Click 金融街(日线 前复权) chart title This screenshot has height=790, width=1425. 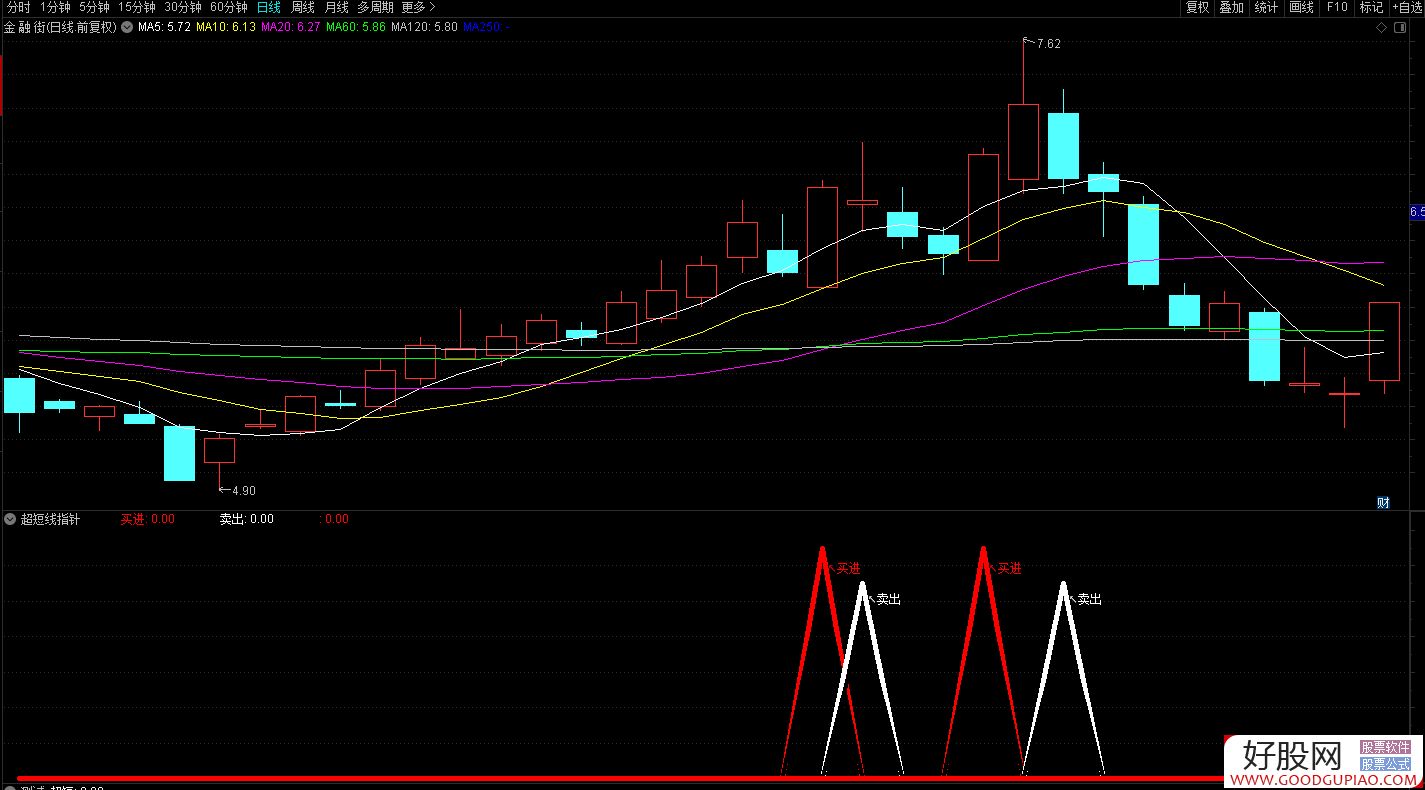pos(61,27)
